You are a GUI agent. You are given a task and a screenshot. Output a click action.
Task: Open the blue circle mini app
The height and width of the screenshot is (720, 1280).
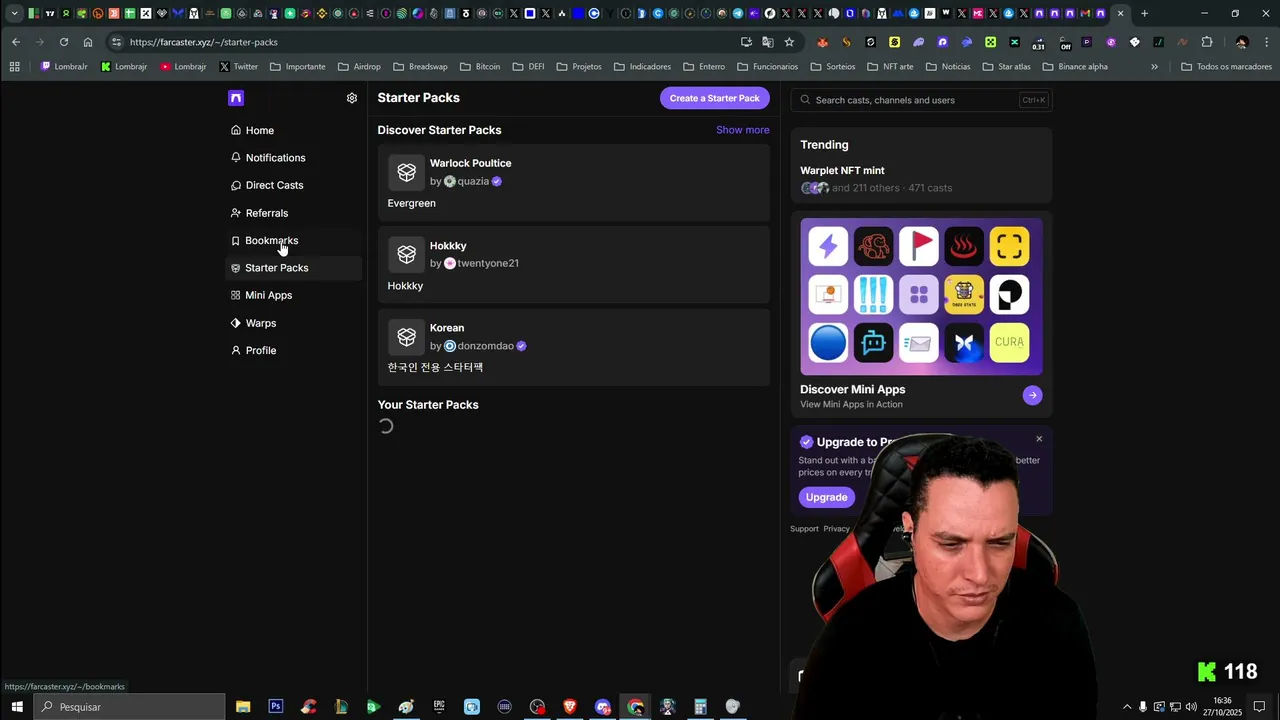pos(828,342)
